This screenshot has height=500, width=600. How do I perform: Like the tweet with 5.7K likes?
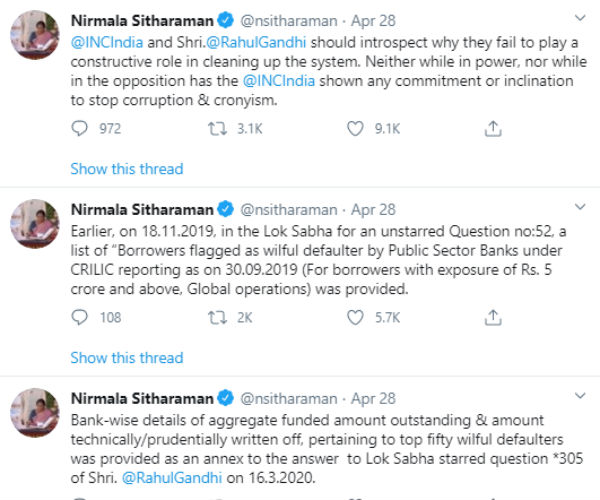pyautogui.click(x=355, y=318)
